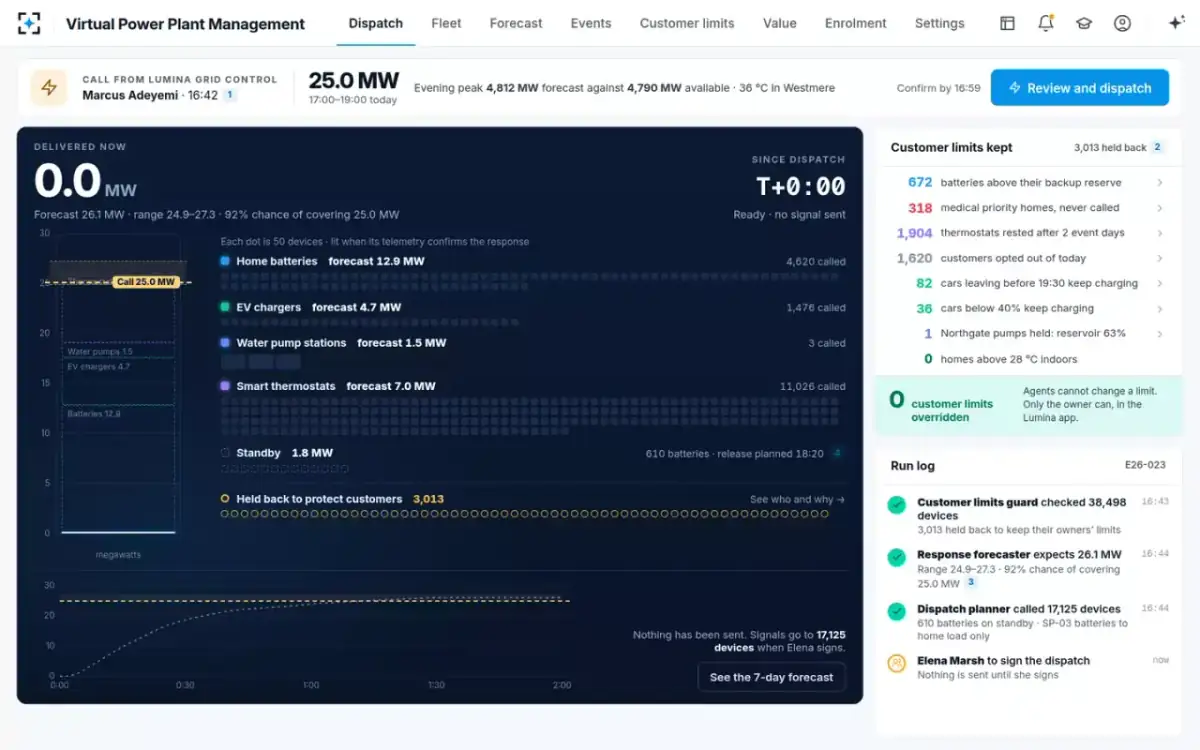Click the T+0:00 dispatch timer
The height and width of the screenshot is (750, 1200).
pyautogui.click(x=800, y=187)
